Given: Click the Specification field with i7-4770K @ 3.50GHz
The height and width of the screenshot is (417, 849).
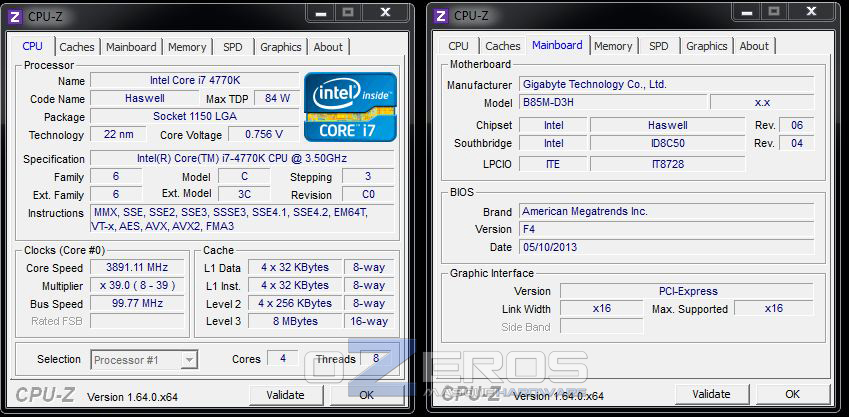Looking at the screenshot, I should click(x=242, y=159).
